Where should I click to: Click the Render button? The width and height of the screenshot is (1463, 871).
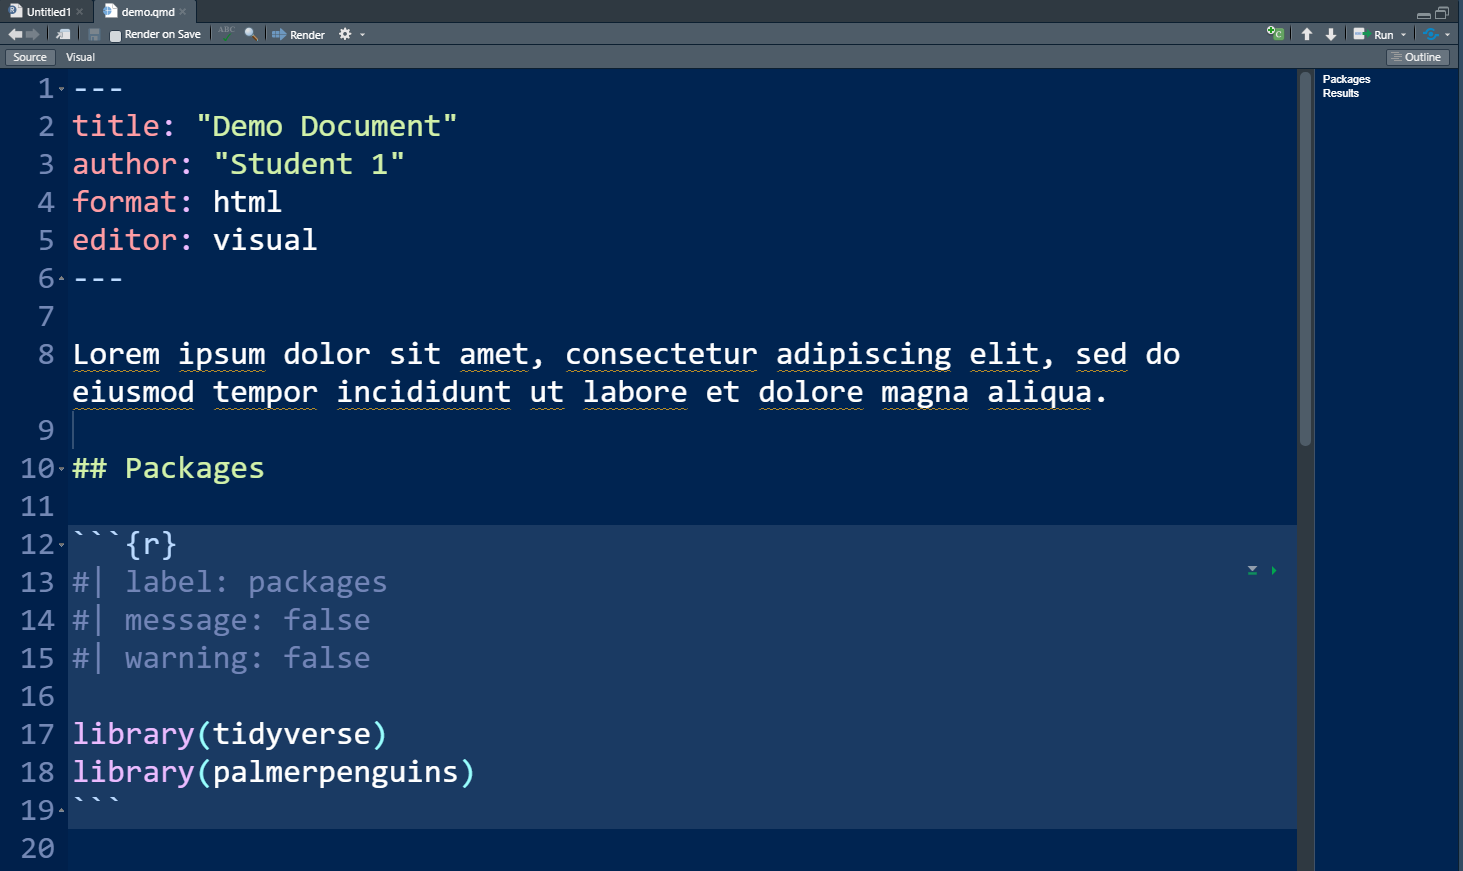tap(299, 34)
